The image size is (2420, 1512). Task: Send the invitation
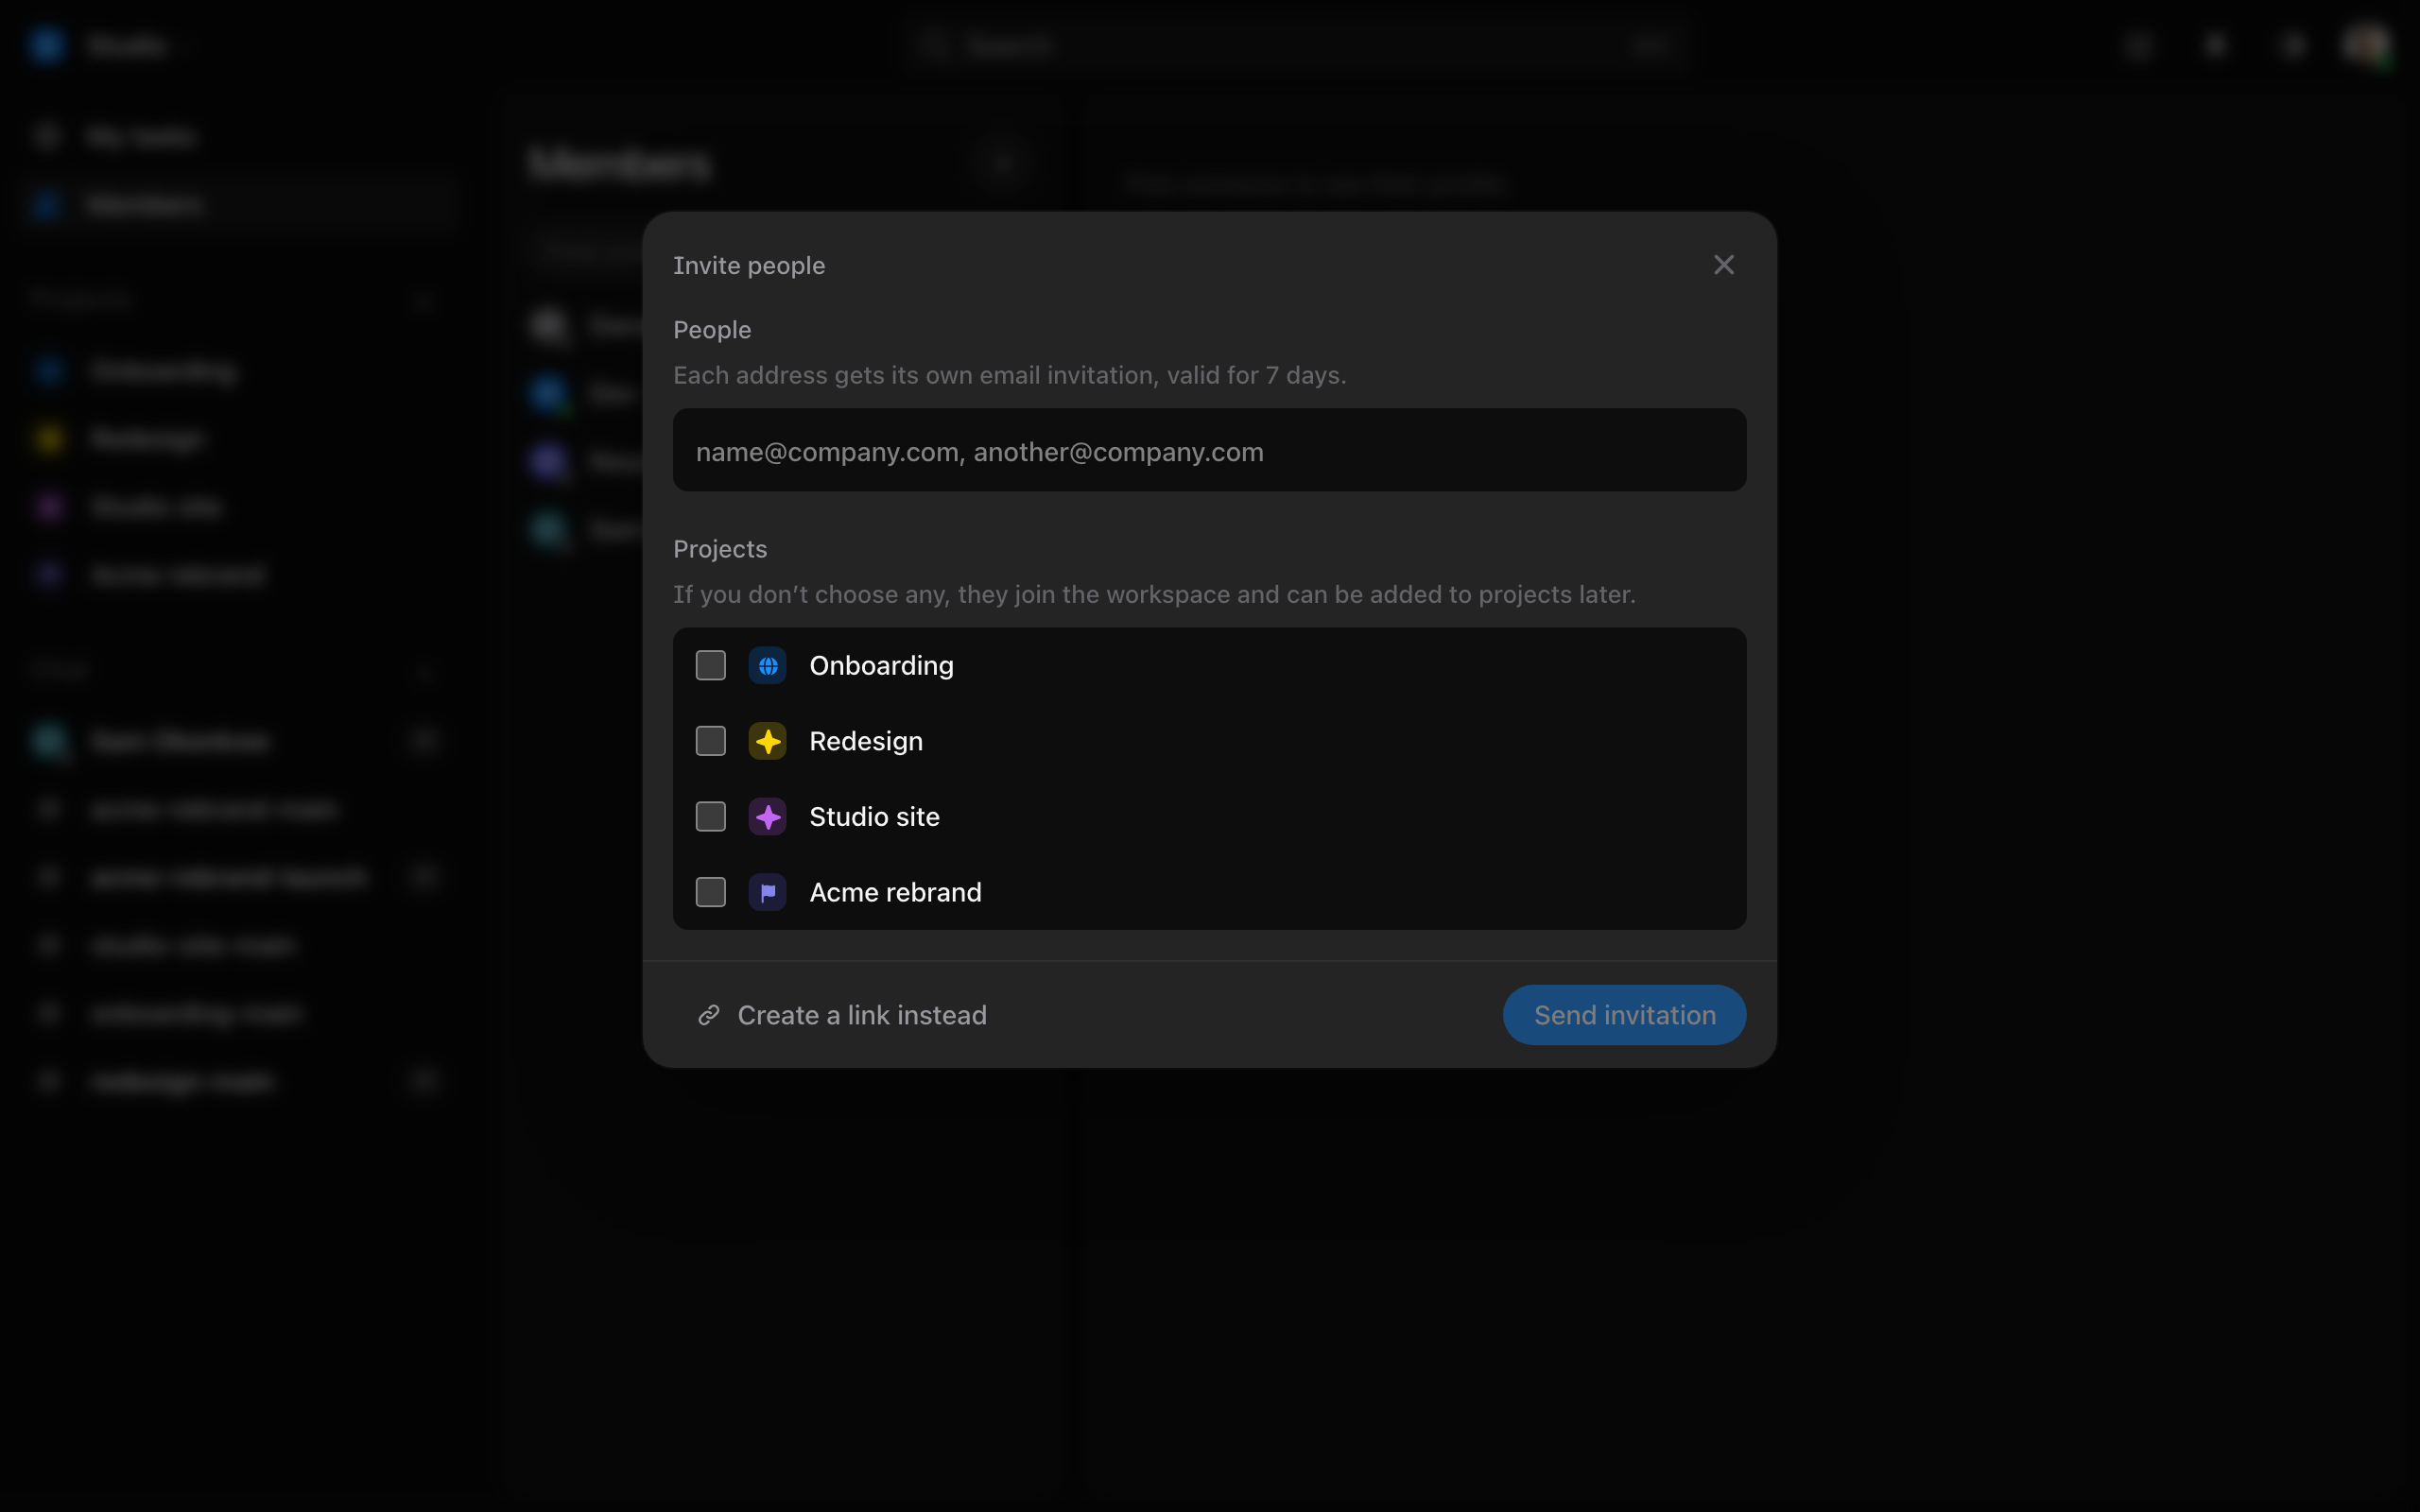coord(1624,1015)
